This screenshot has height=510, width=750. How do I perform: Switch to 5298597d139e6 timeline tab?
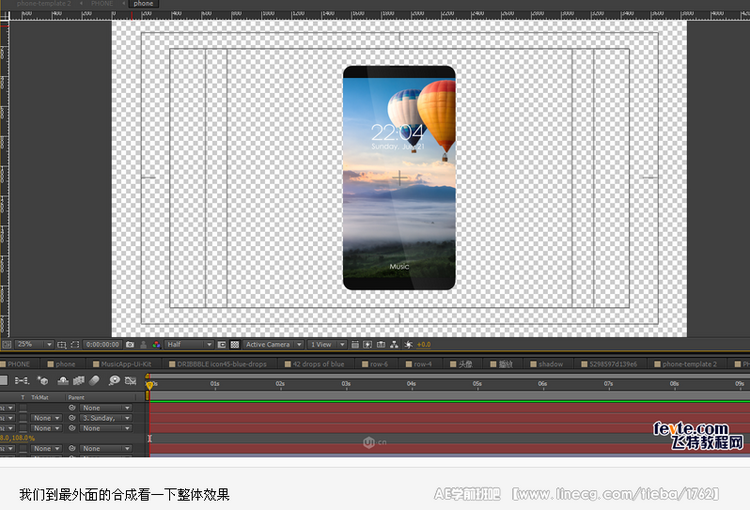click(609, 364)
